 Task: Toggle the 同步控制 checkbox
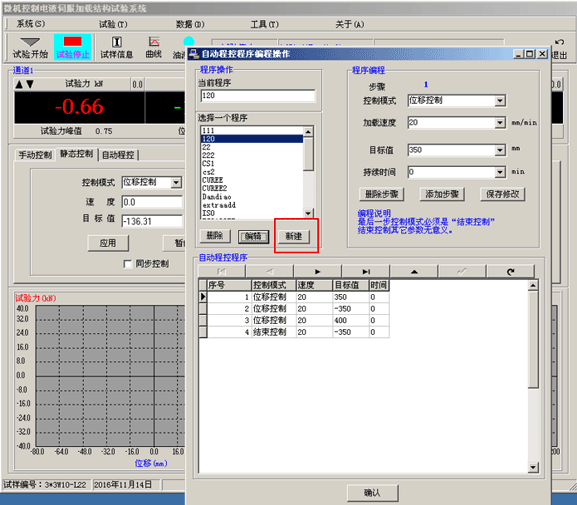pyautogui.click(x=128, y=264)
